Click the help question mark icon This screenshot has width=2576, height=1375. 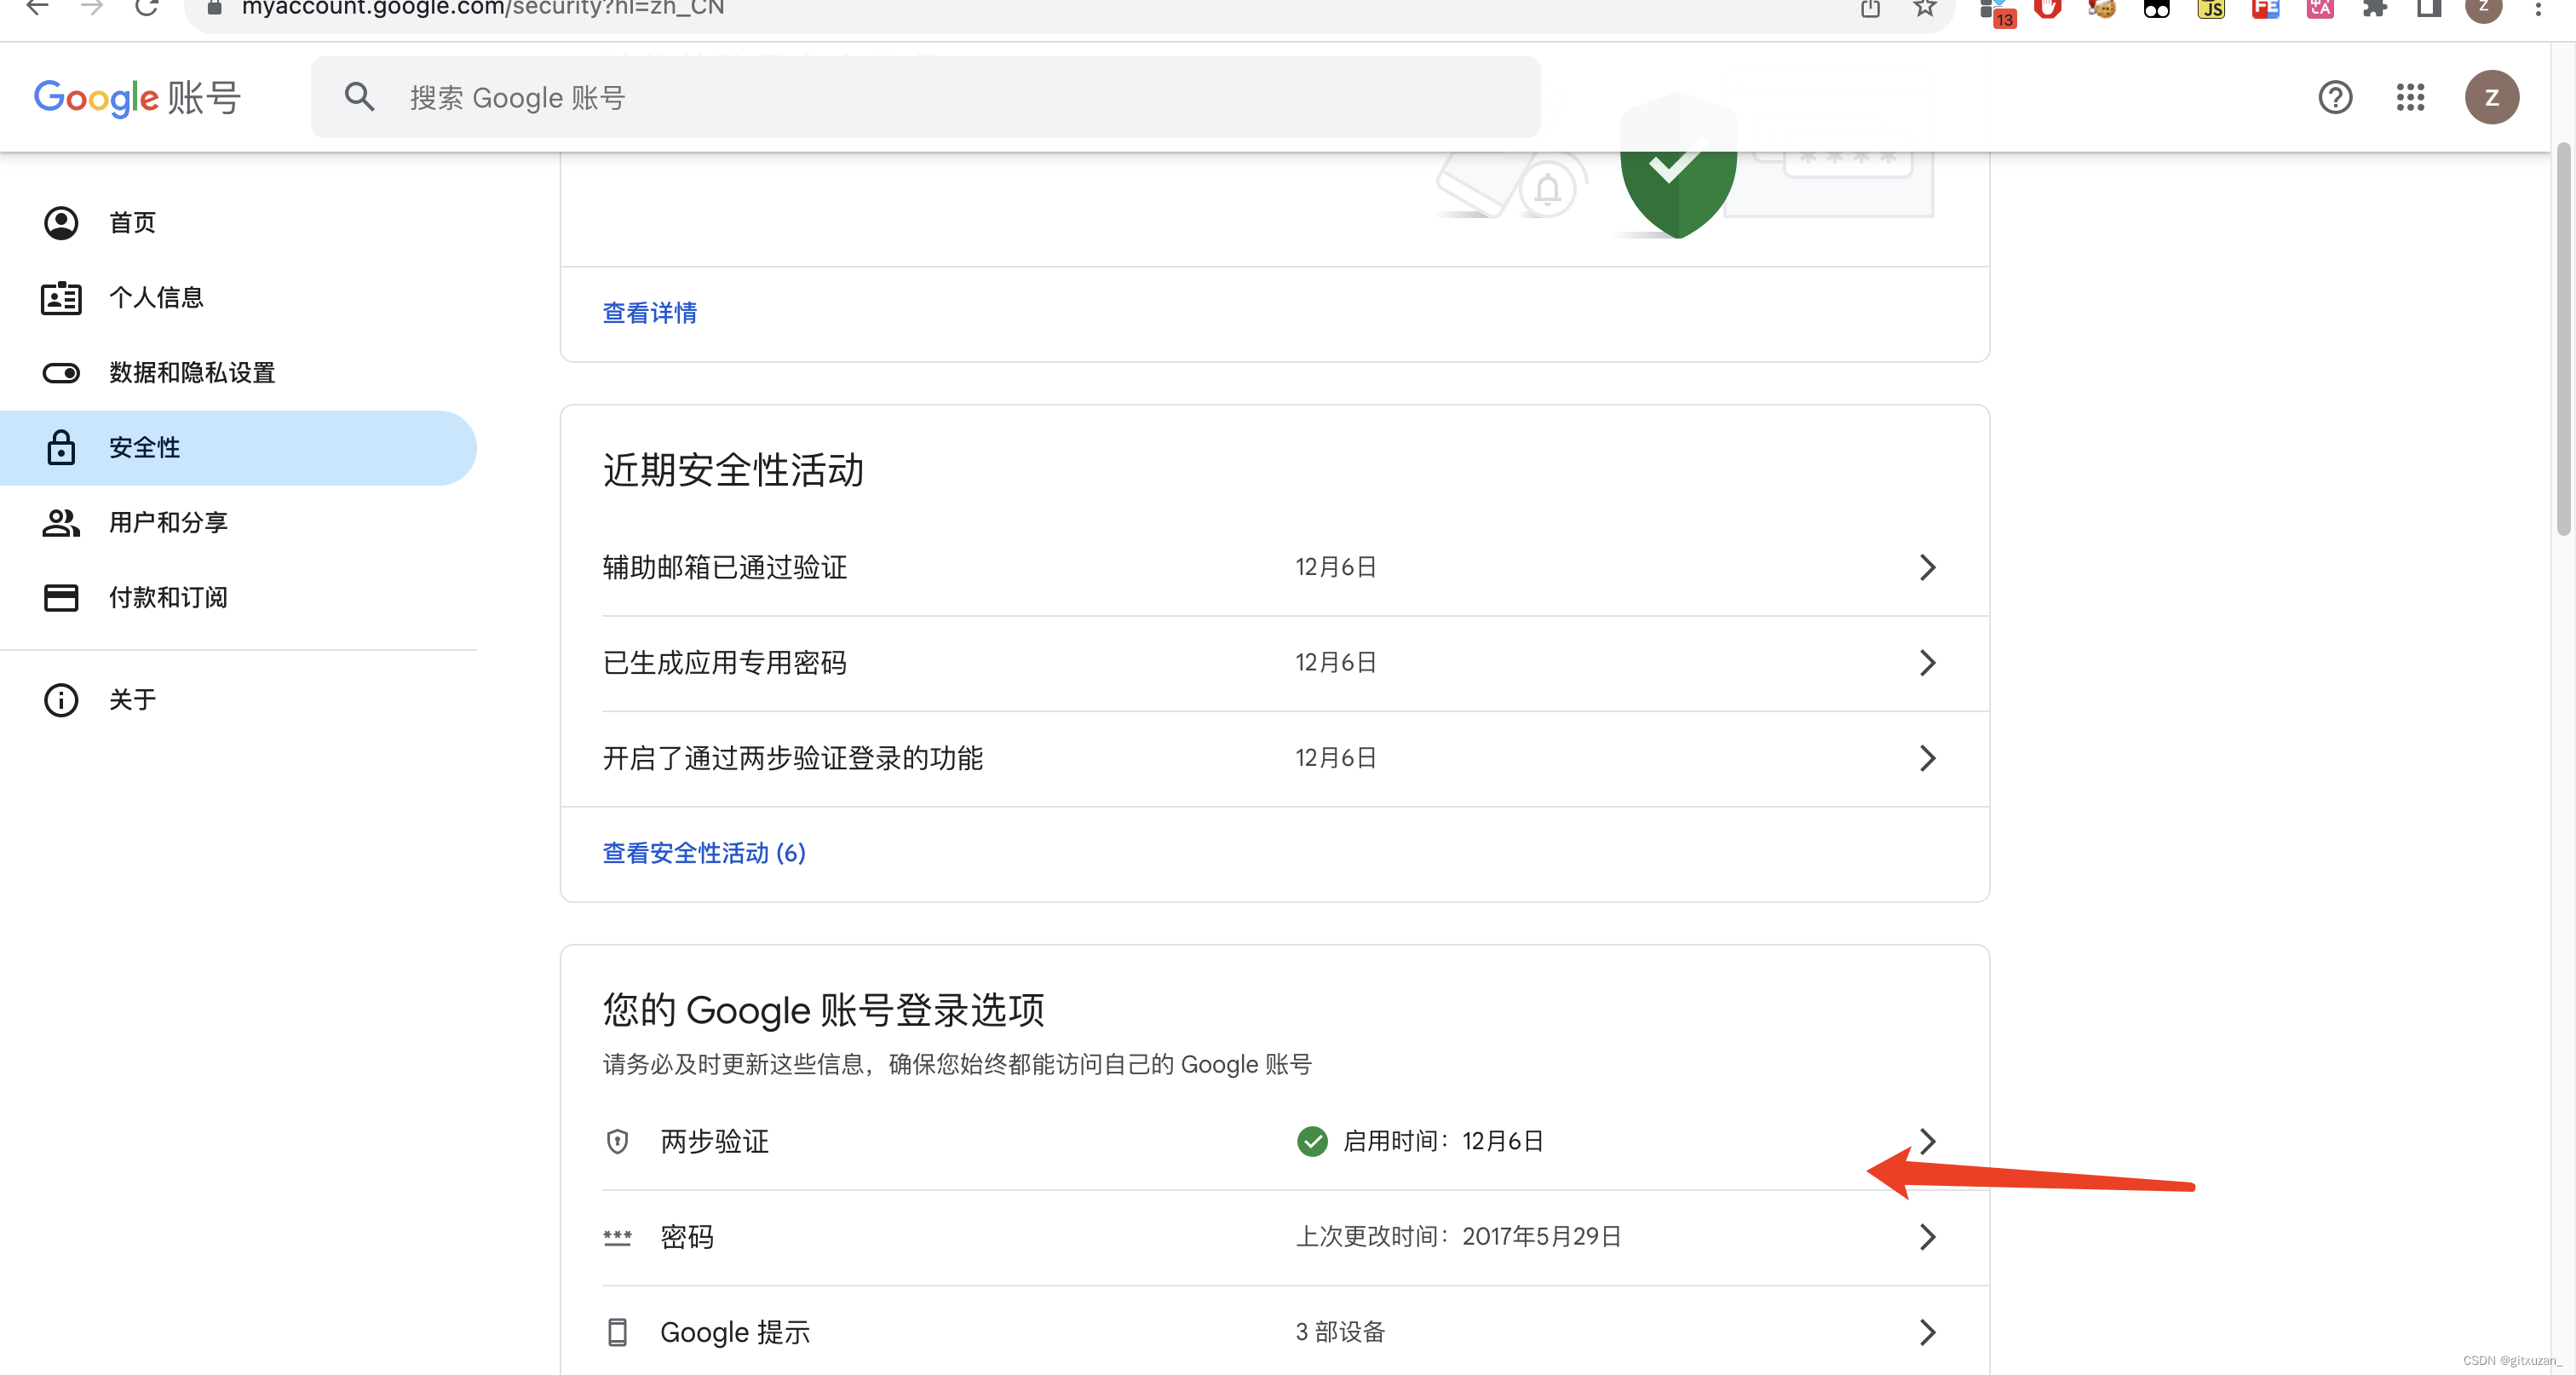click(2335, 97)
